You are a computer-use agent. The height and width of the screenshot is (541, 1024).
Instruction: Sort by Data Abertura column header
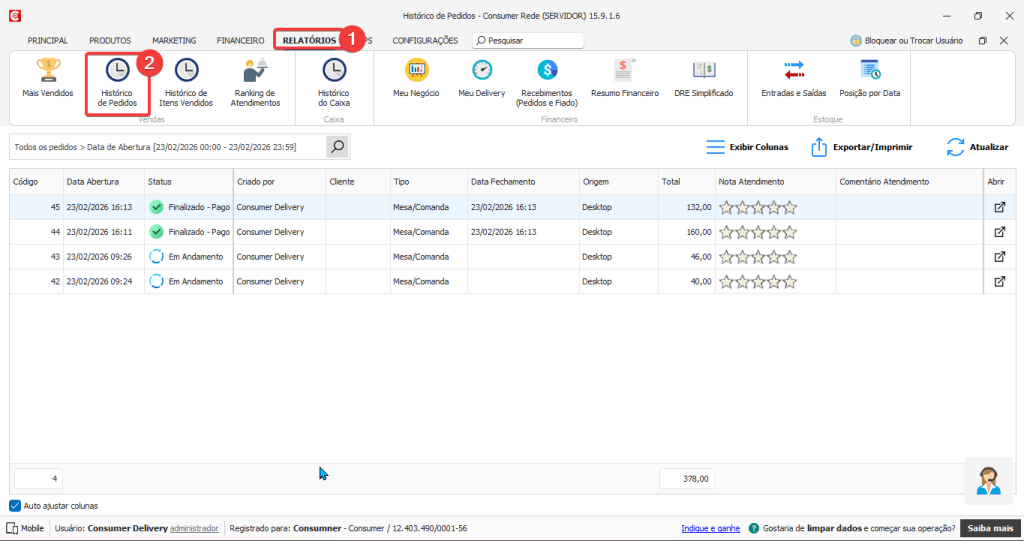104,182
